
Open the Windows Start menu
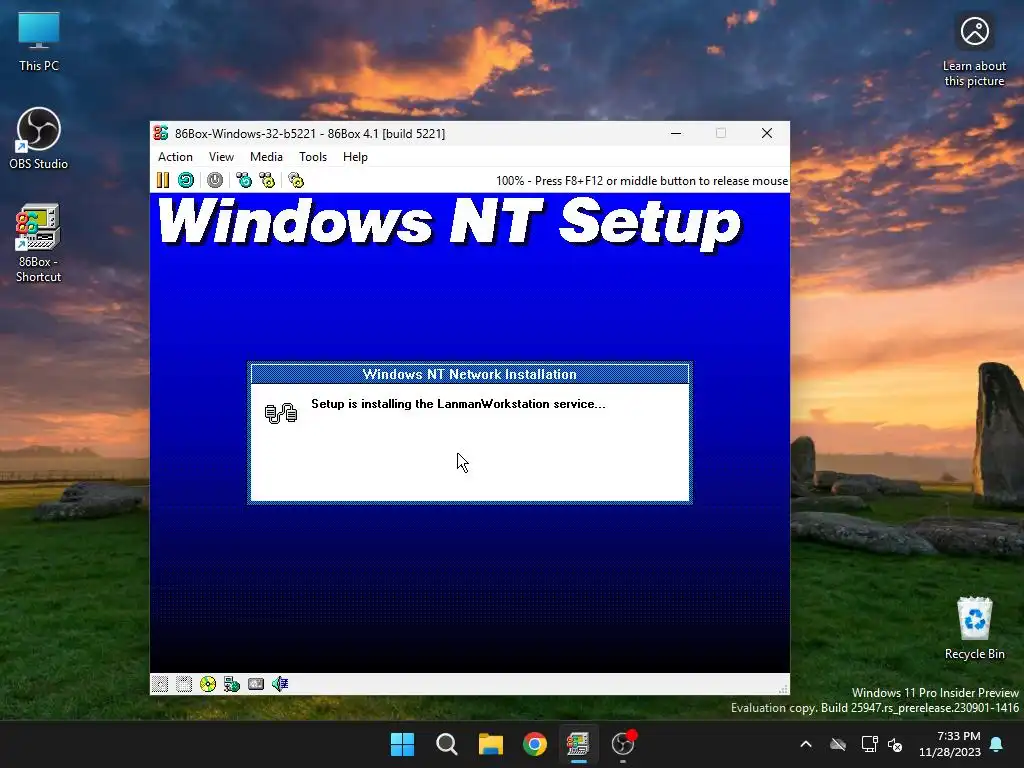tap(402, 744)
